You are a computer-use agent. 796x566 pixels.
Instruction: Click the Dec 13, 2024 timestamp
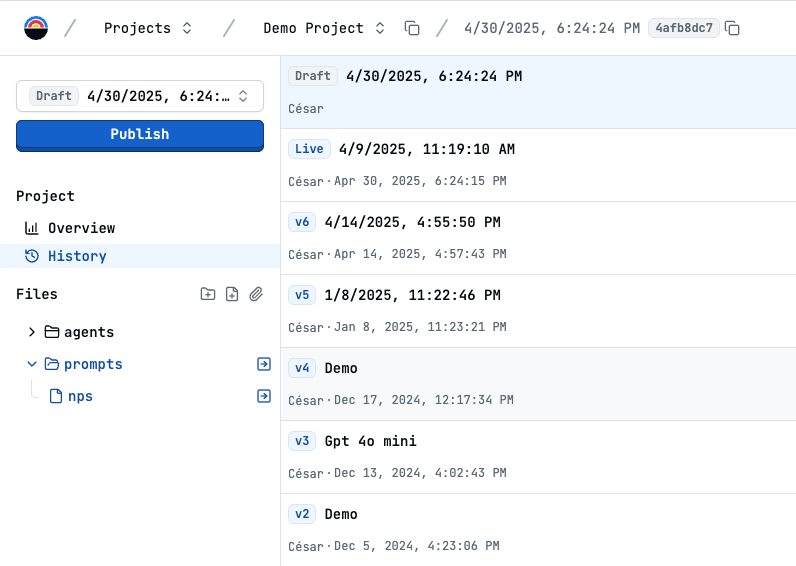(x=420, y=473)
